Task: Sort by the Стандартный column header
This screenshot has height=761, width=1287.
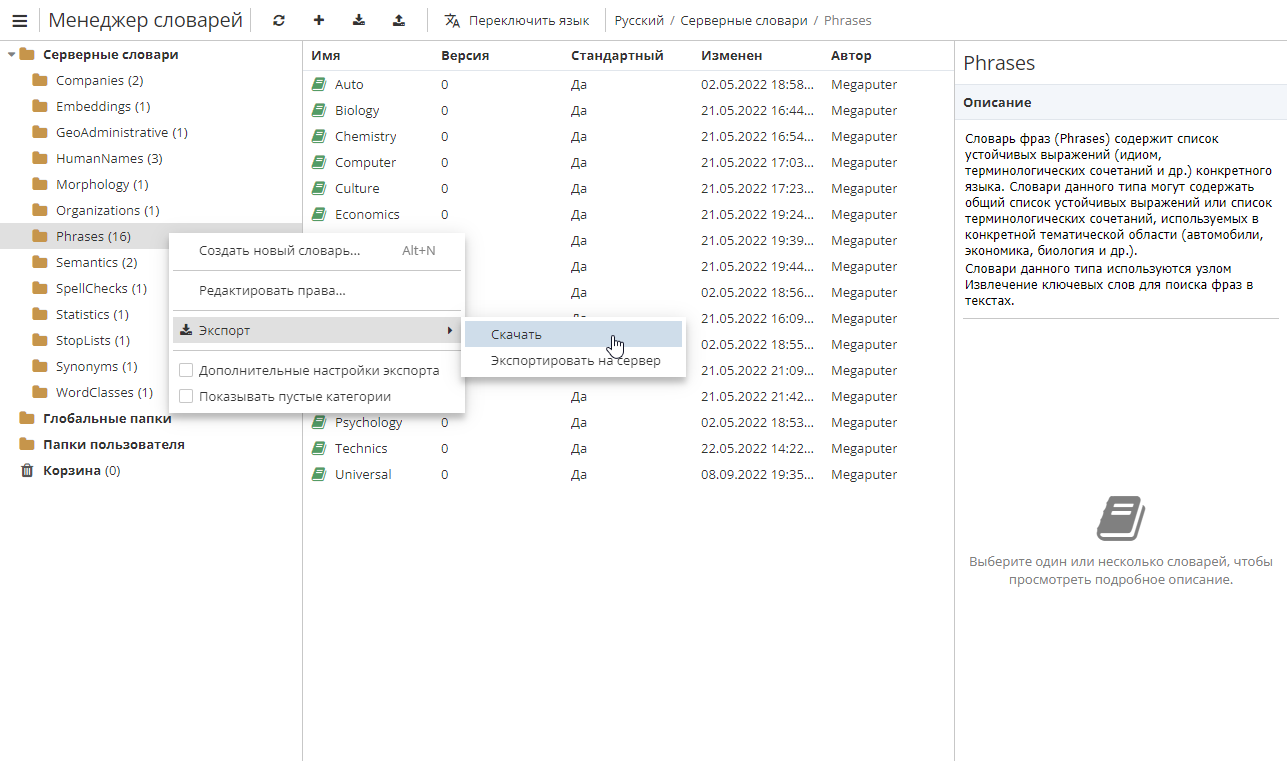Action: pos(617,56)
